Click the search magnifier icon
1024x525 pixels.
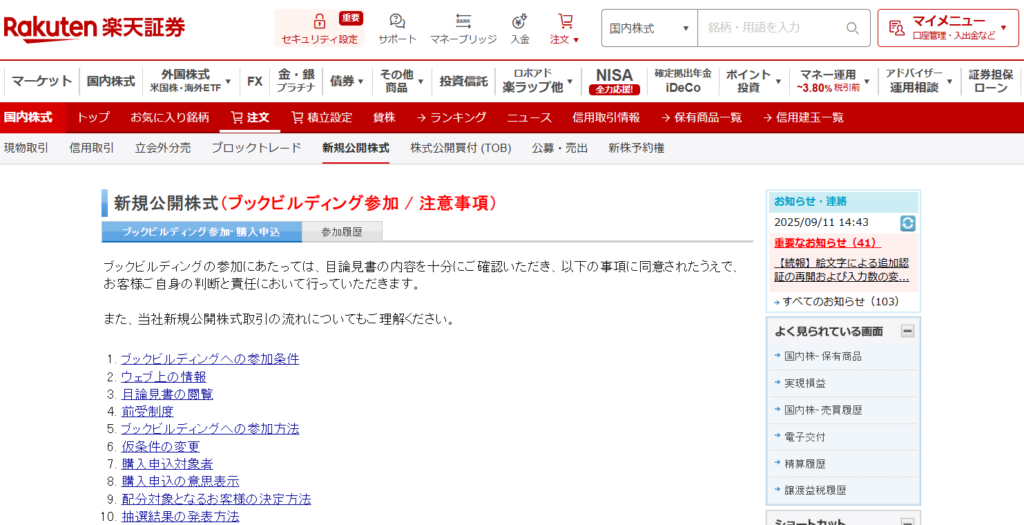[852, 28]
